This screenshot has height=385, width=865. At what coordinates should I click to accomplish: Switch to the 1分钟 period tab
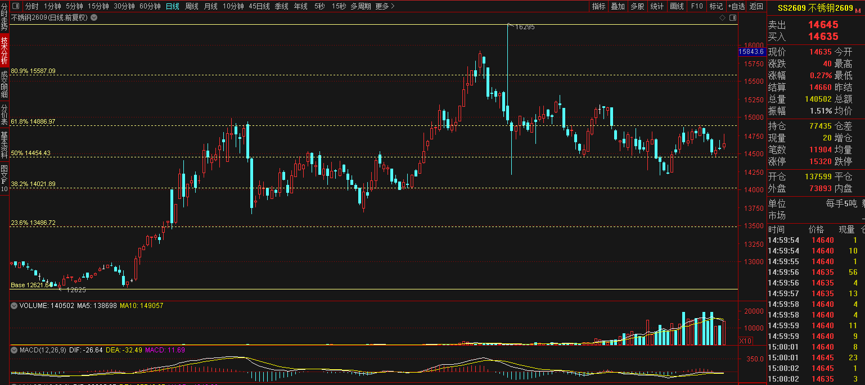tap(52, 7)
